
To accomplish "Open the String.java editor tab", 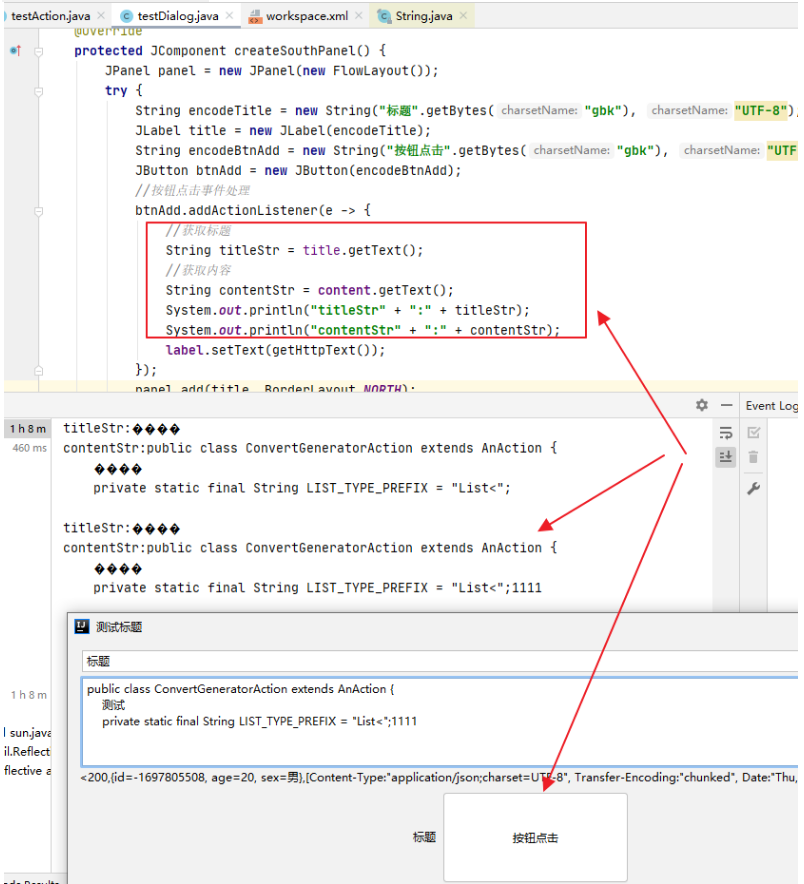I will point(423,16).
